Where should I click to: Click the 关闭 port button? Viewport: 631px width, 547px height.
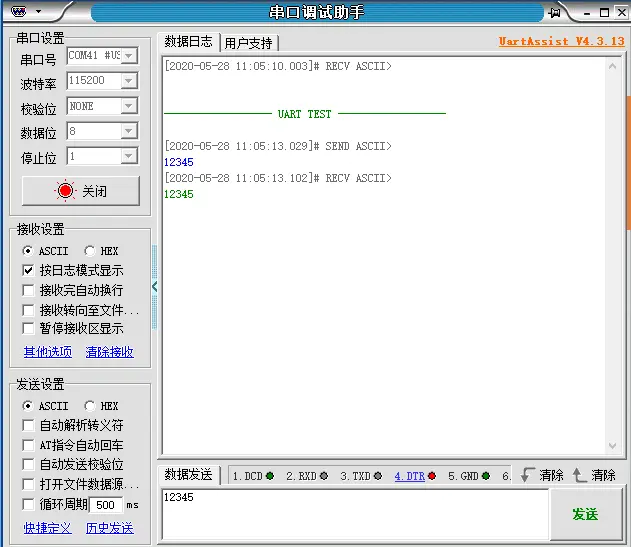point(81,191)
